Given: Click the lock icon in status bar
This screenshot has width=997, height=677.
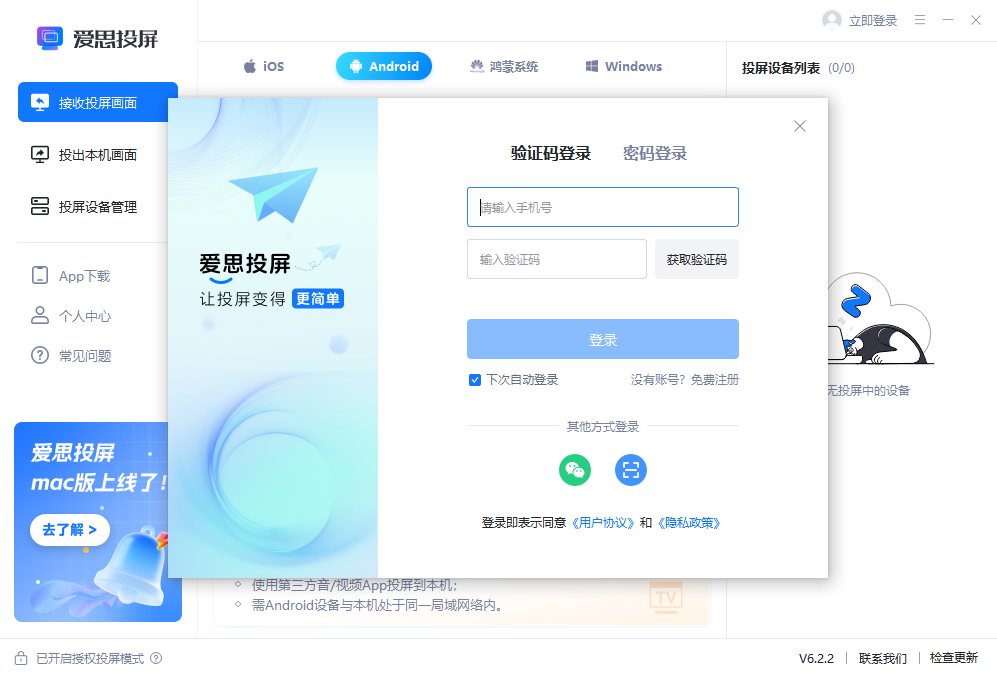Looking at the screenshot, I should pos(21,659).
